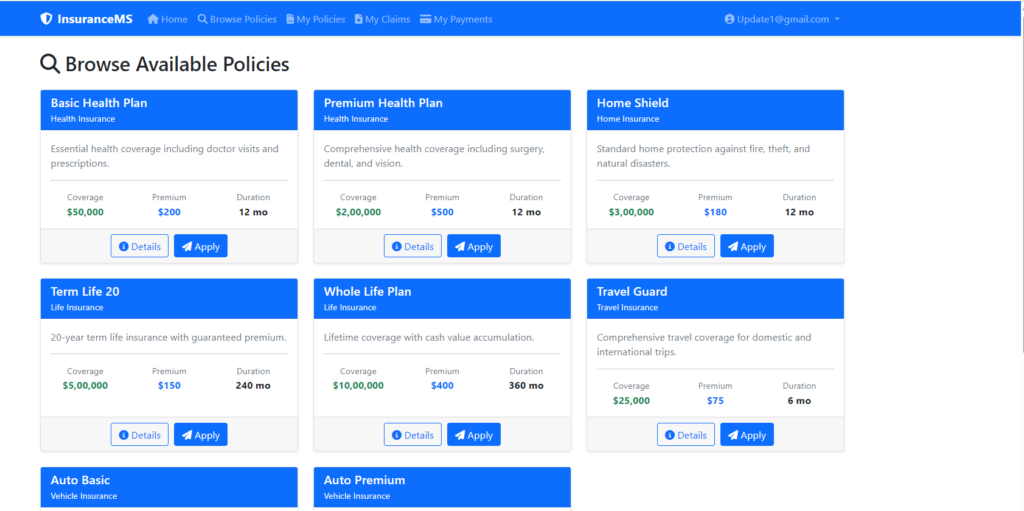Screen dimensions: 1024x511
Task: Click the Basic Health Plan card title
Action: [x=99, y=103]
